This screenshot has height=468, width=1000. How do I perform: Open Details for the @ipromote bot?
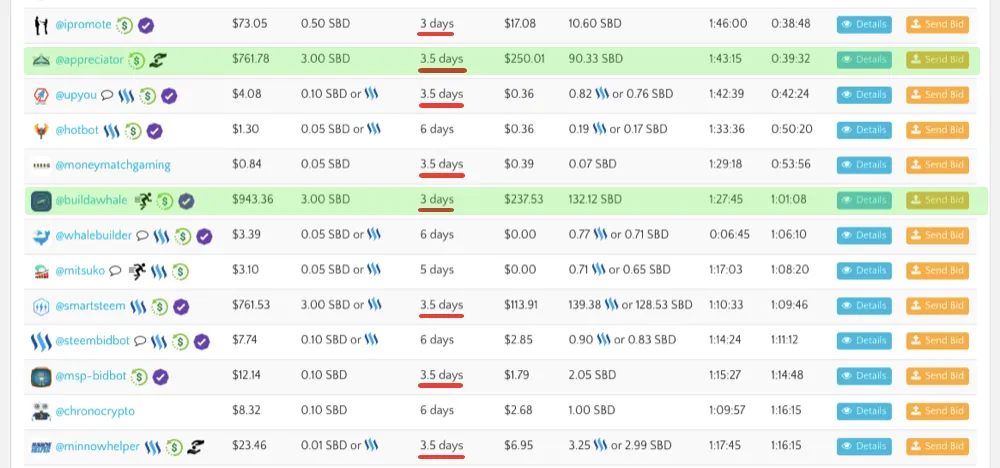coord(864,25)
